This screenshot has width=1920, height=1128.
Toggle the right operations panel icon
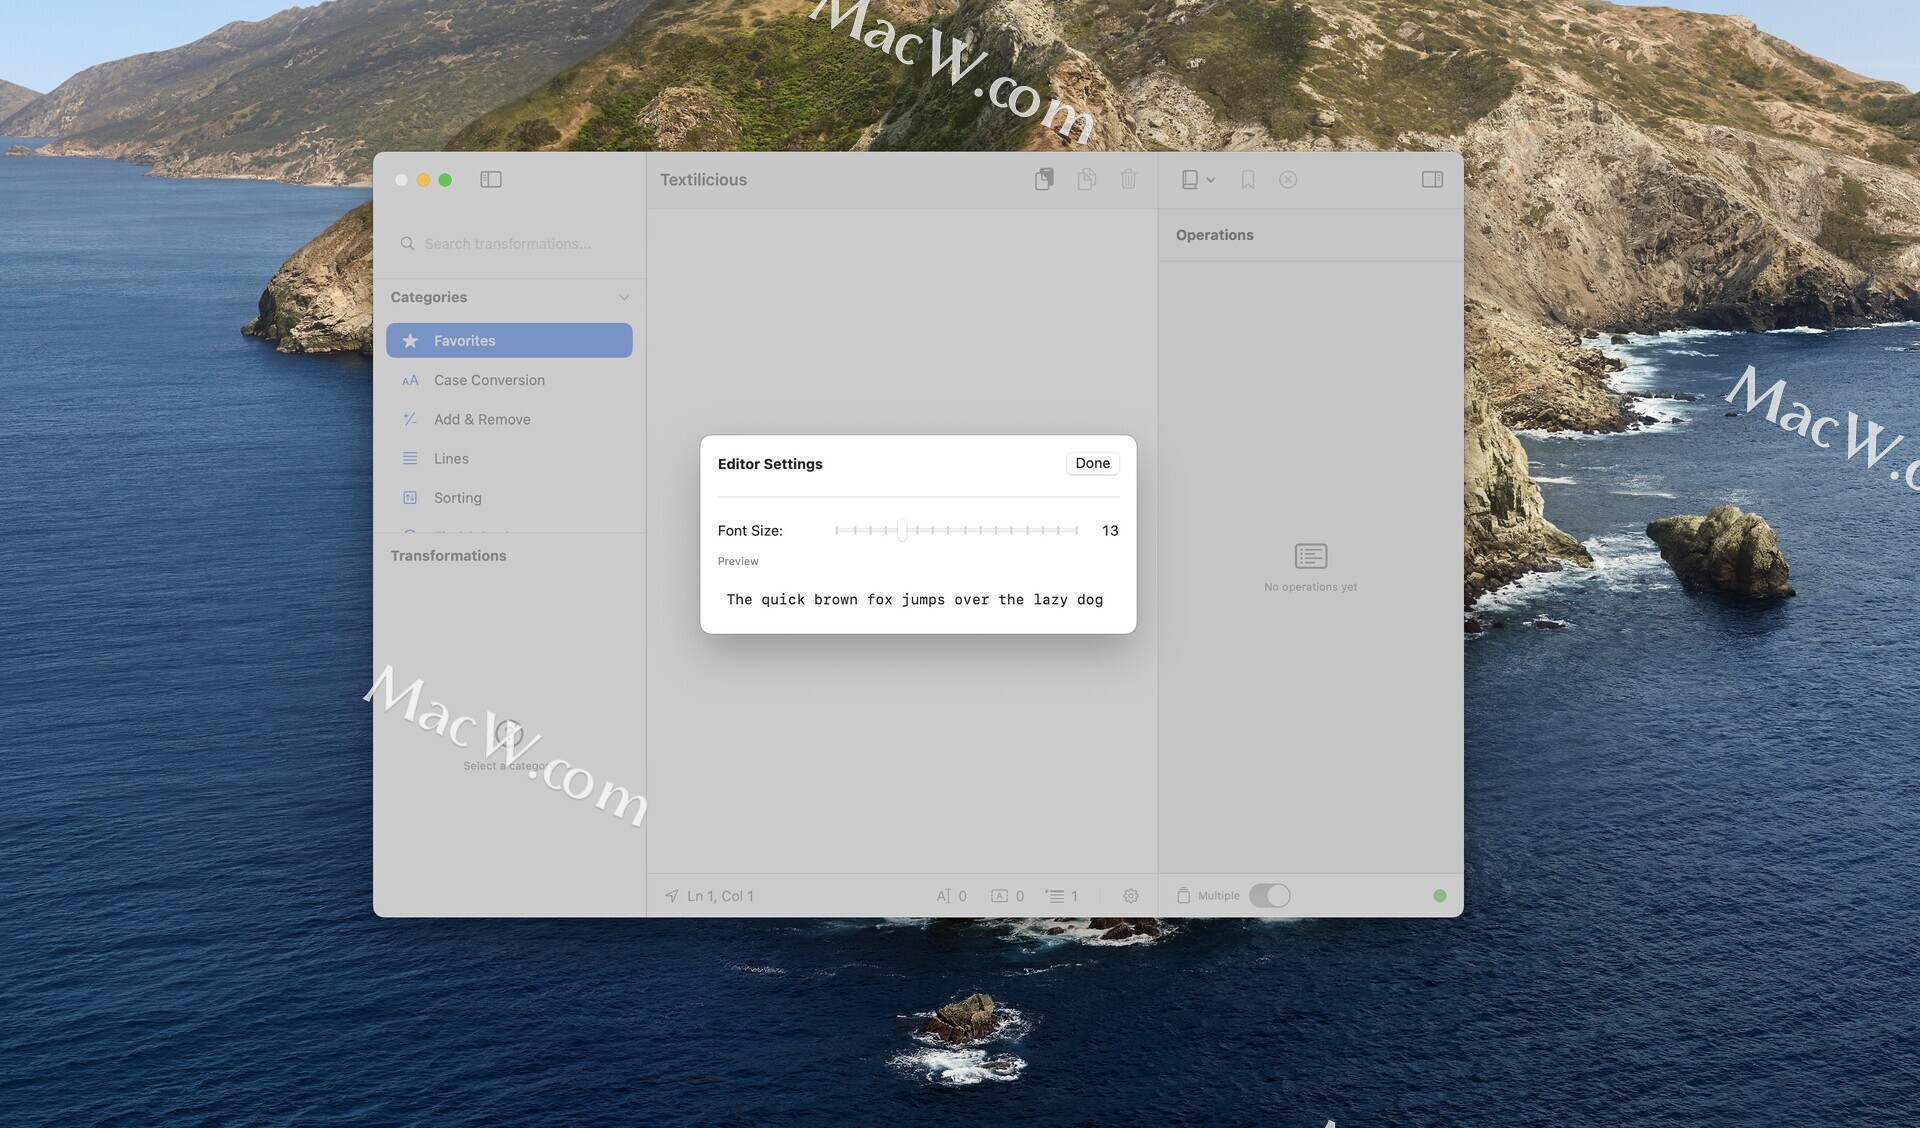[1432, 180]
